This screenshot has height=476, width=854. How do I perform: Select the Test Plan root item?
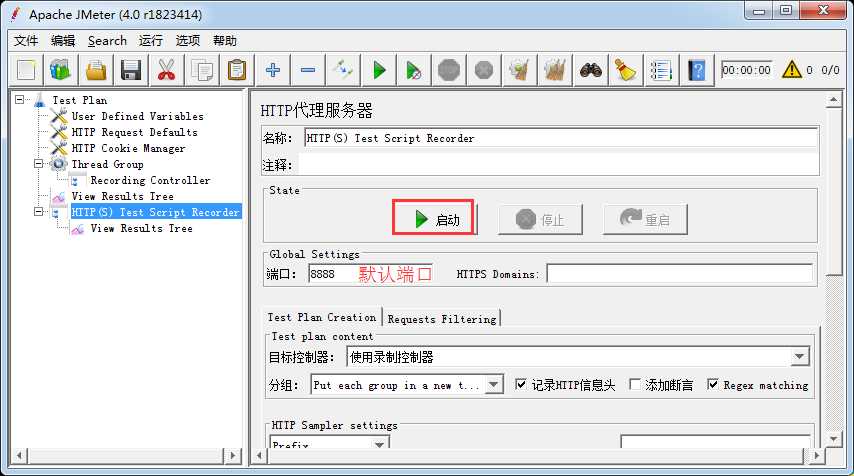tap(80, 100)
